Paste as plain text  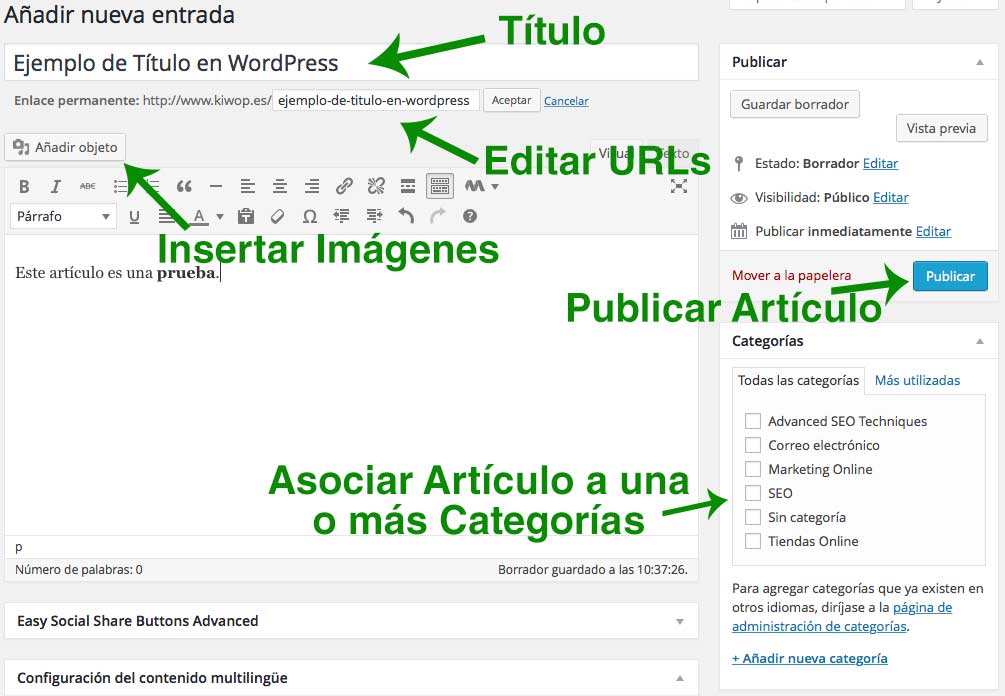[245, 217]
